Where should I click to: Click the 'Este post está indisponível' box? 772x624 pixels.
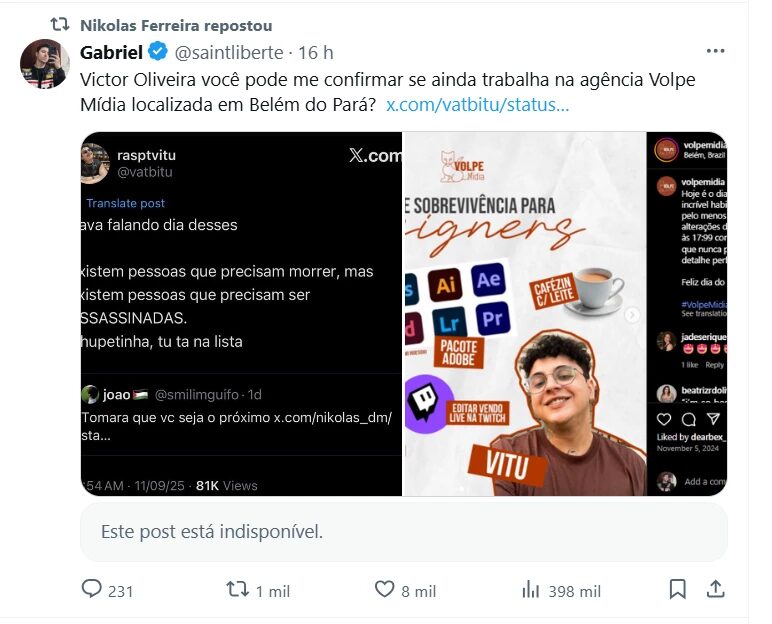click(x=404, y=532)
